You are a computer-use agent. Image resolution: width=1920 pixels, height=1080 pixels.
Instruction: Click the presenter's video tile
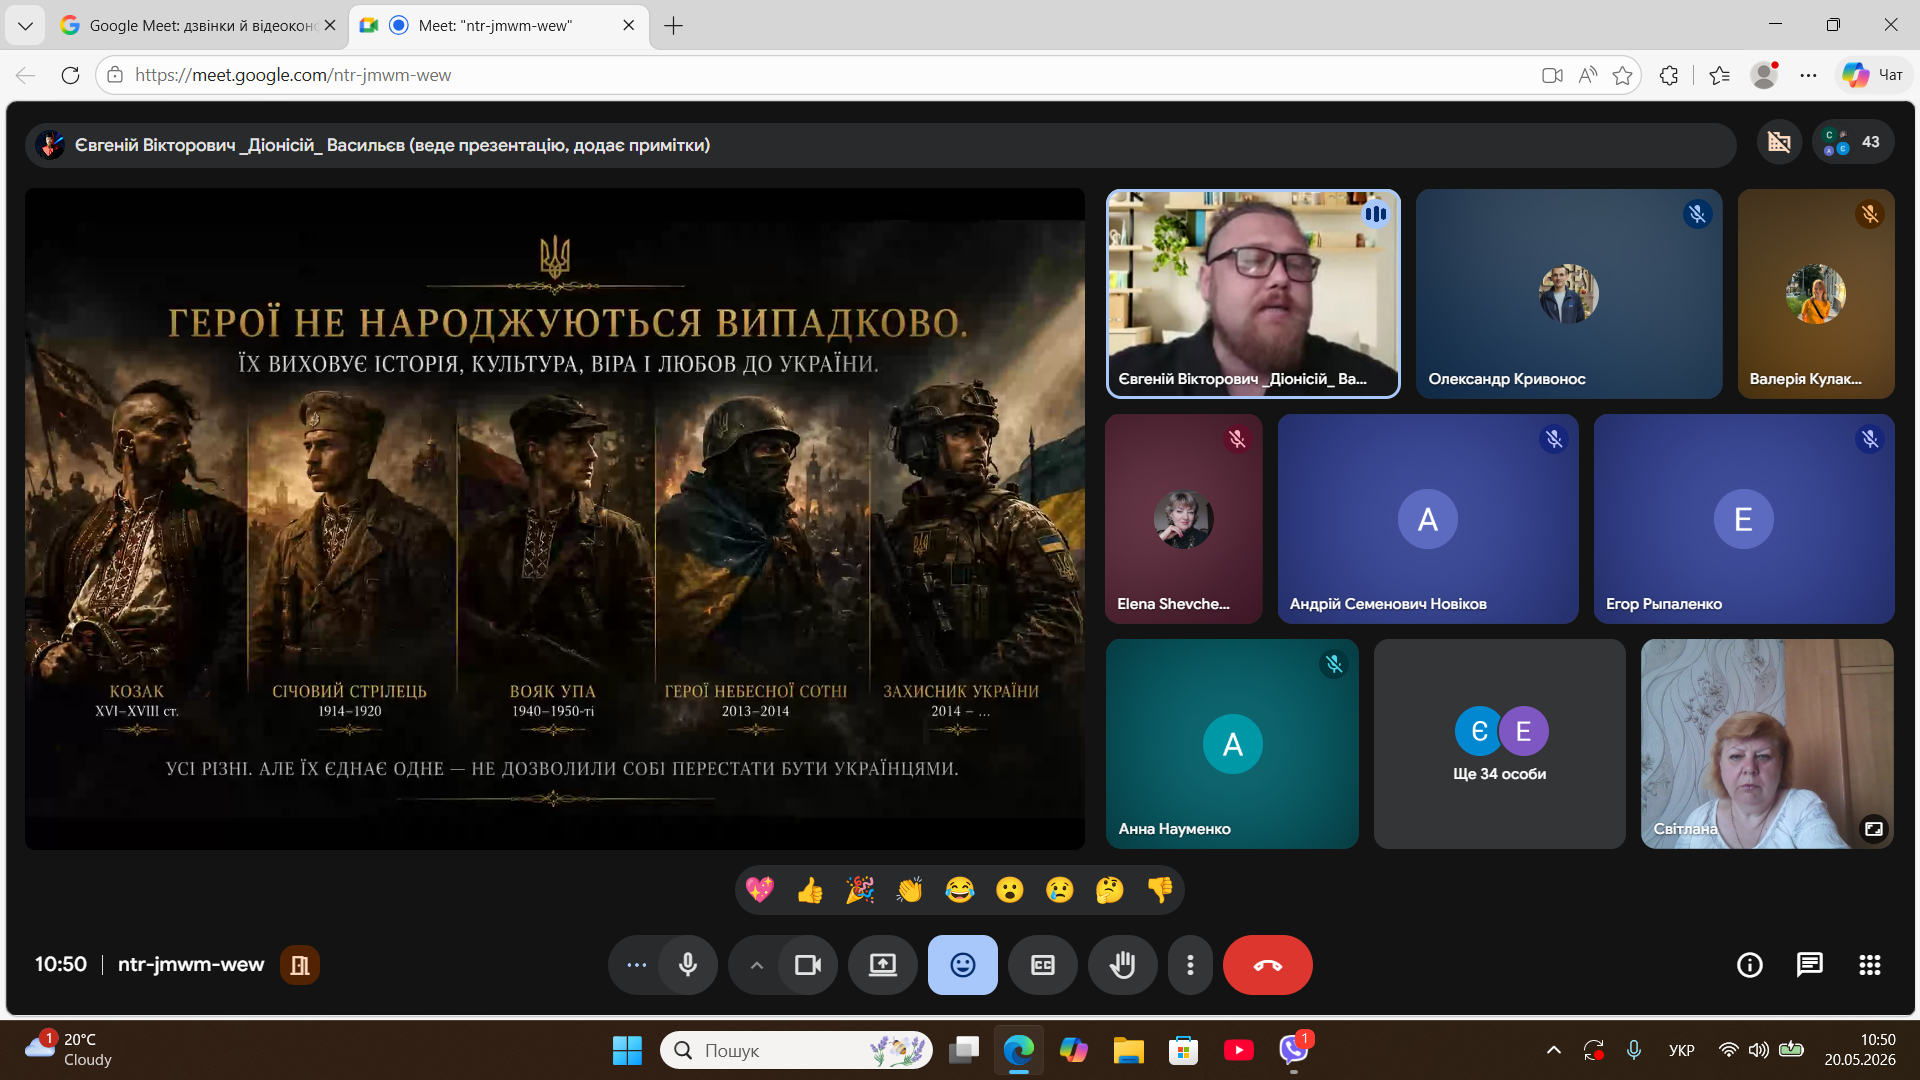[1253, 294]
